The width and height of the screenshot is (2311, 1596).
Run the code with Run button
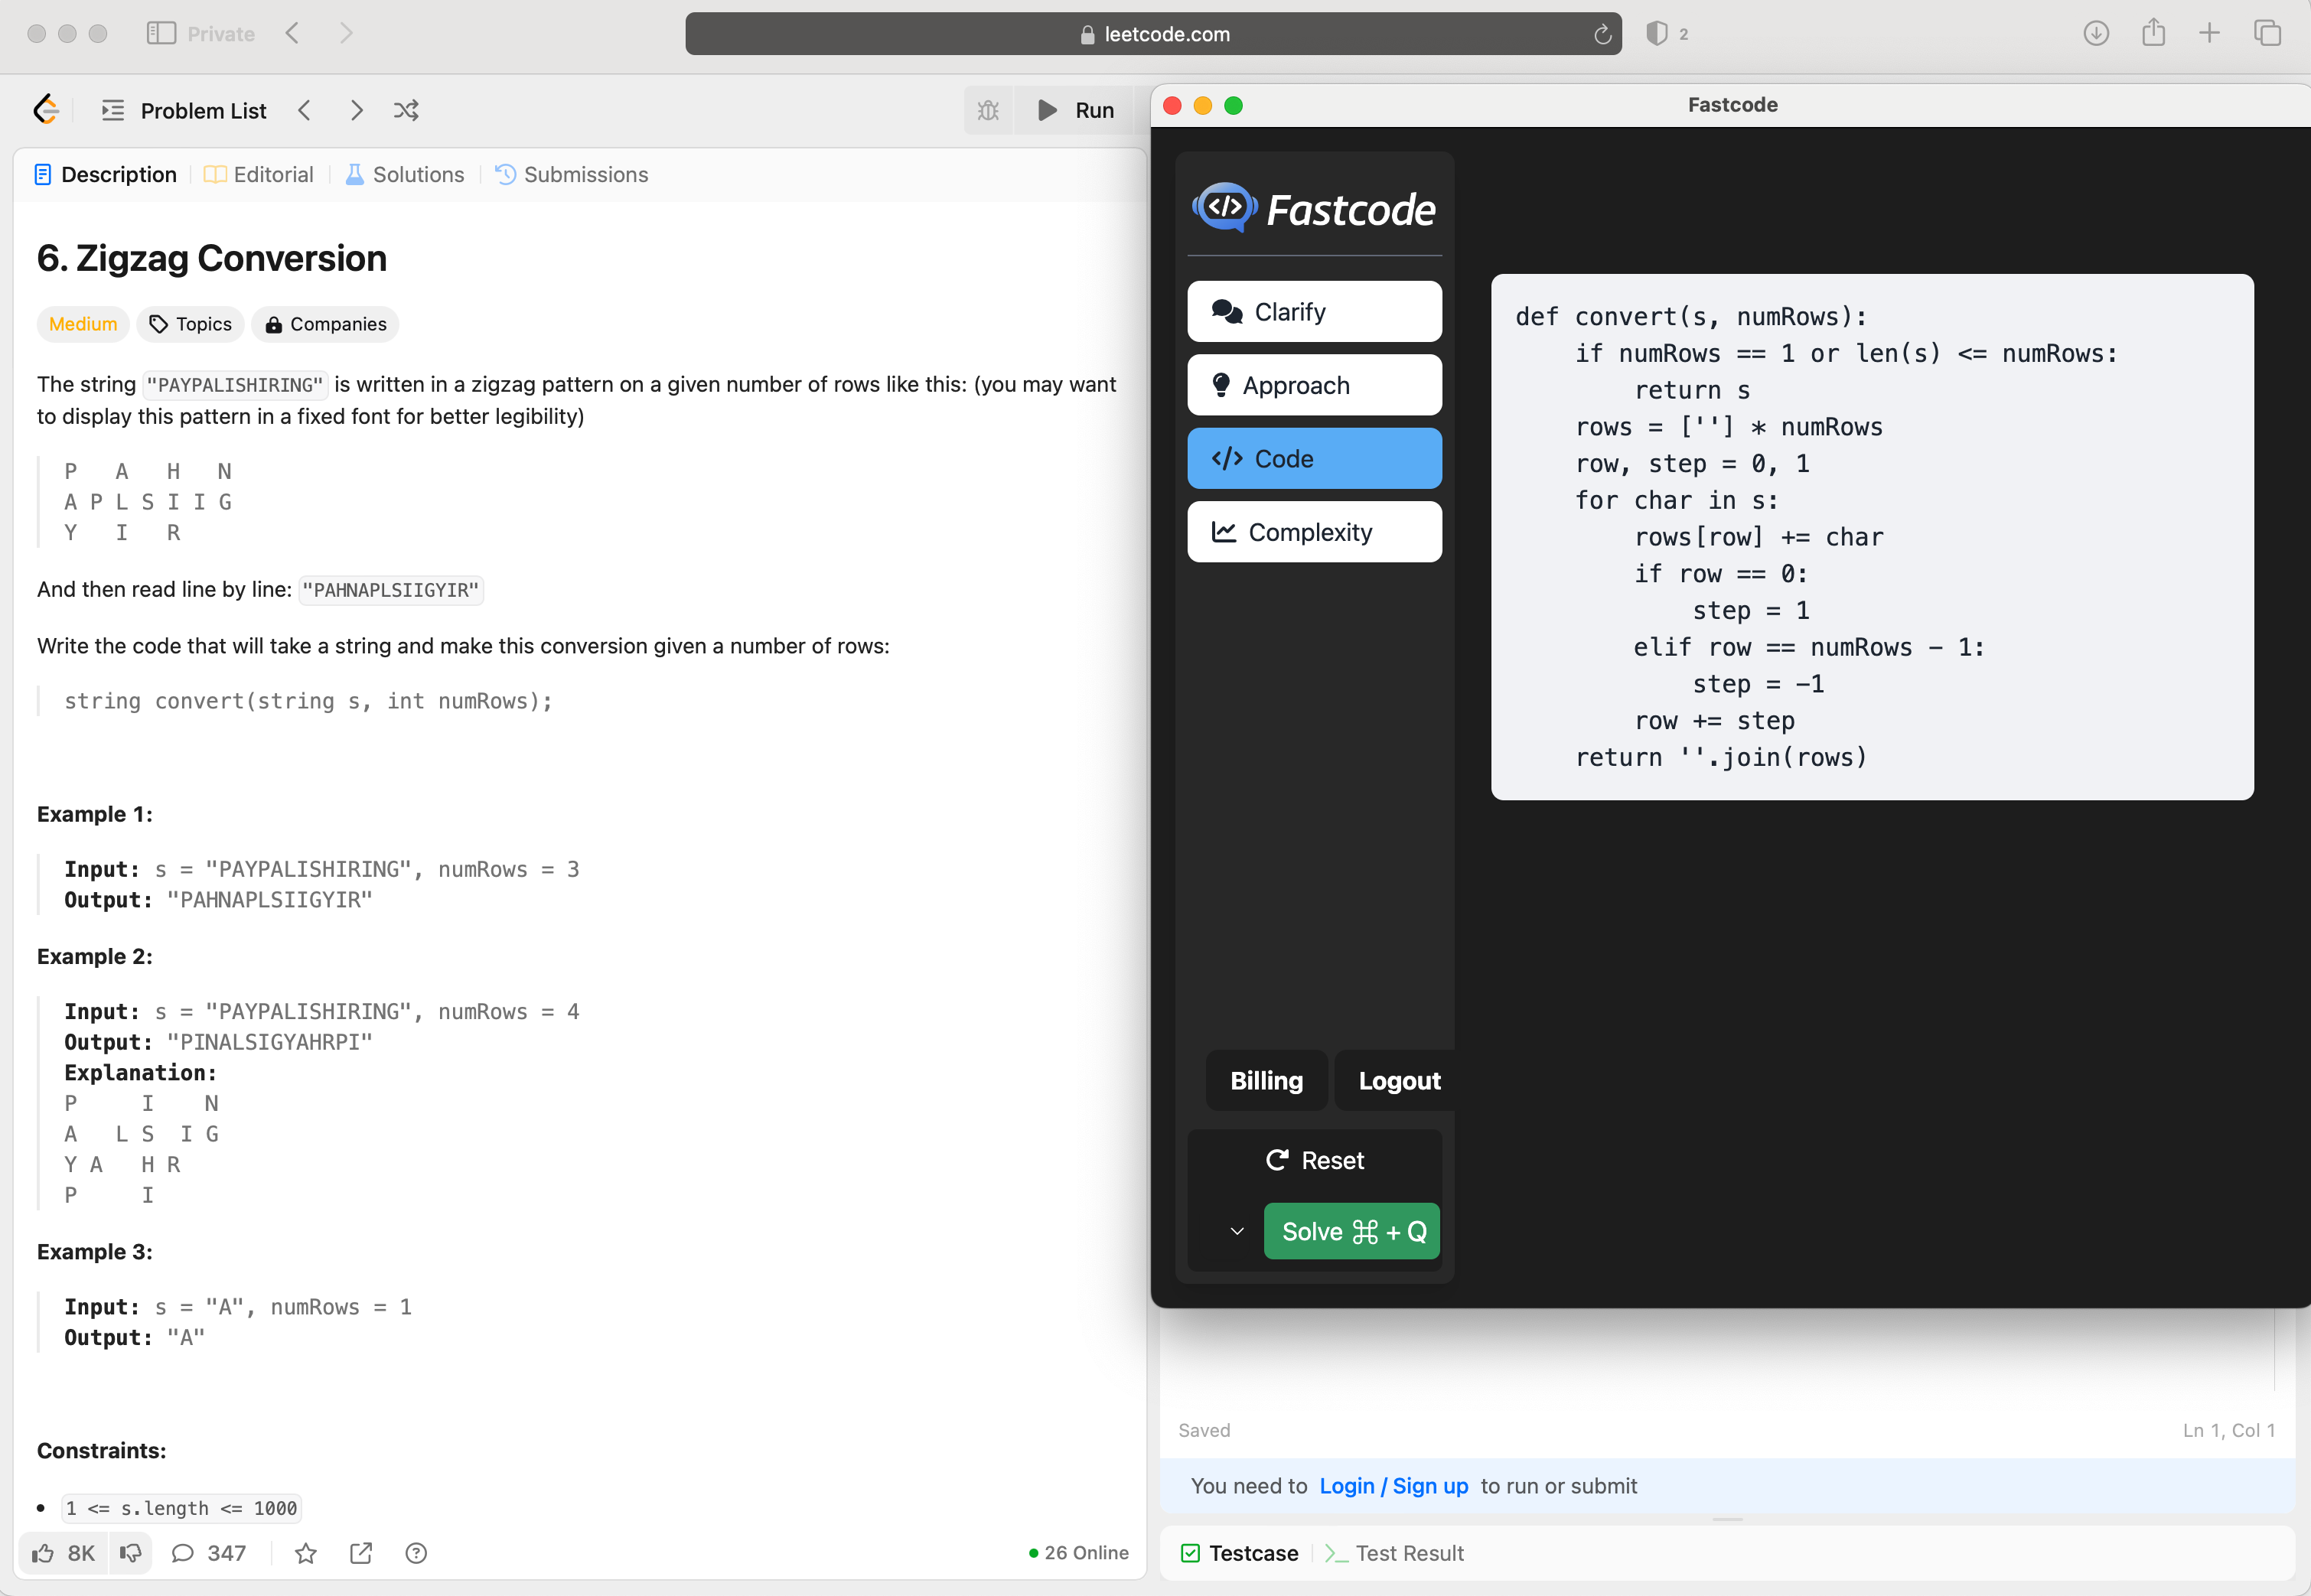point(1076,110)
